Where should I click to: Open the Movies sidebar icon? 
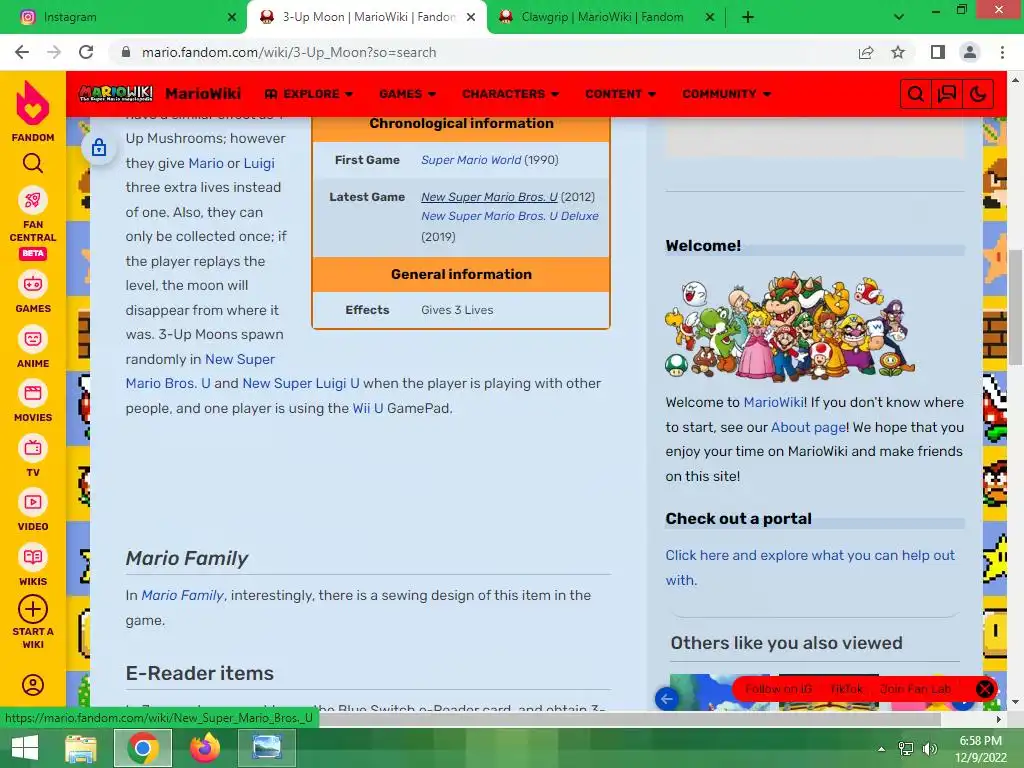click(x=33, y=393)
